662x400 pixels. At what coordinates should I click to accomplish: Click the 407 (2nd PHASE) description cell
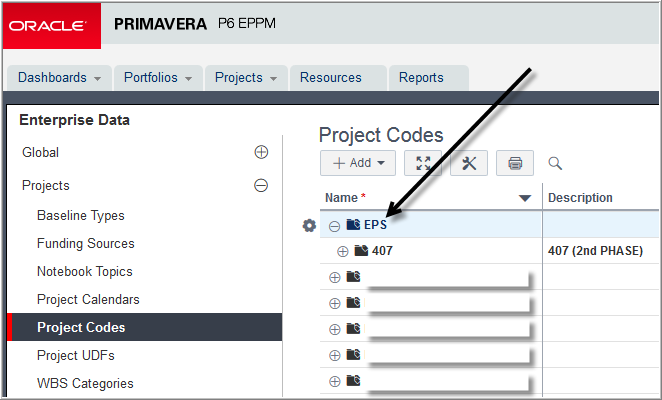coord(595,251)
